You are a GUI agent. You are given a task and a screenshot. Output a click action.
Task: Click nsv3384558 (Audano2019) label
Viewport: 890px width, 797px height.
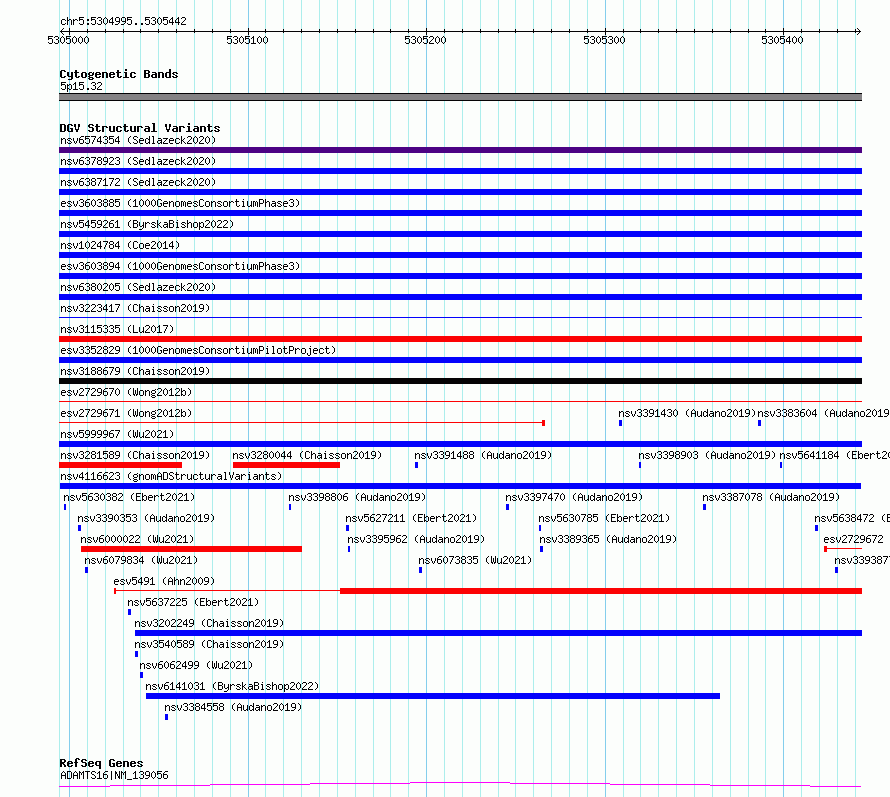(x=233, y=707)
